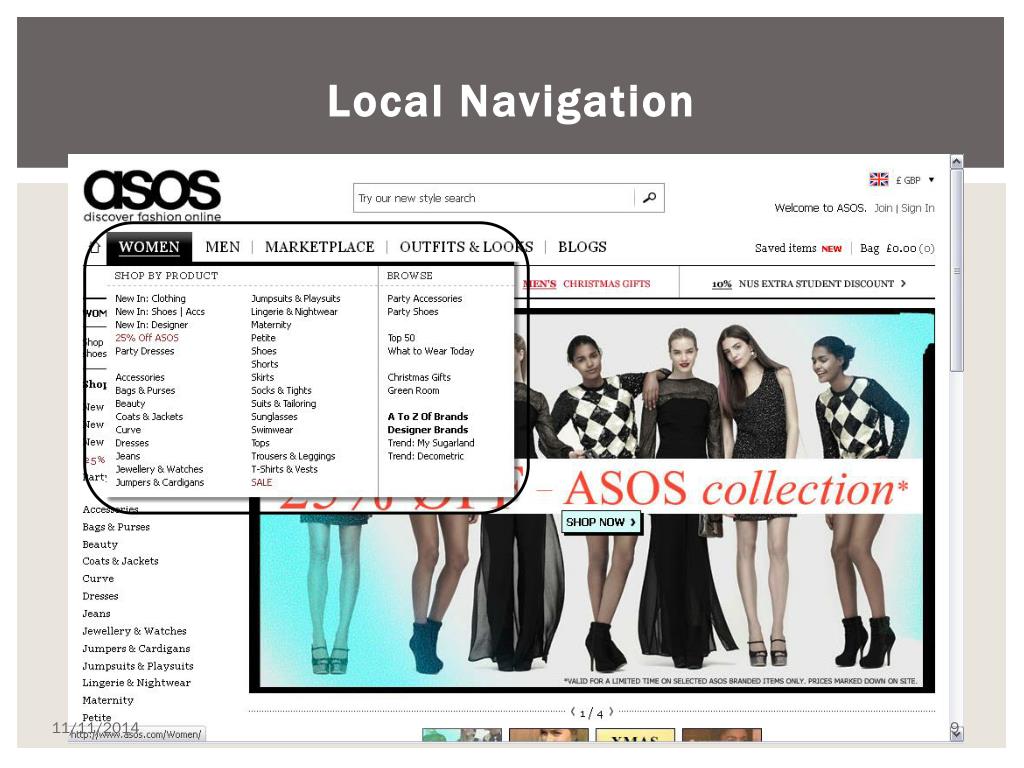Select Suits & Tailoring
The image size is (1024, 768).
(283, 404)
